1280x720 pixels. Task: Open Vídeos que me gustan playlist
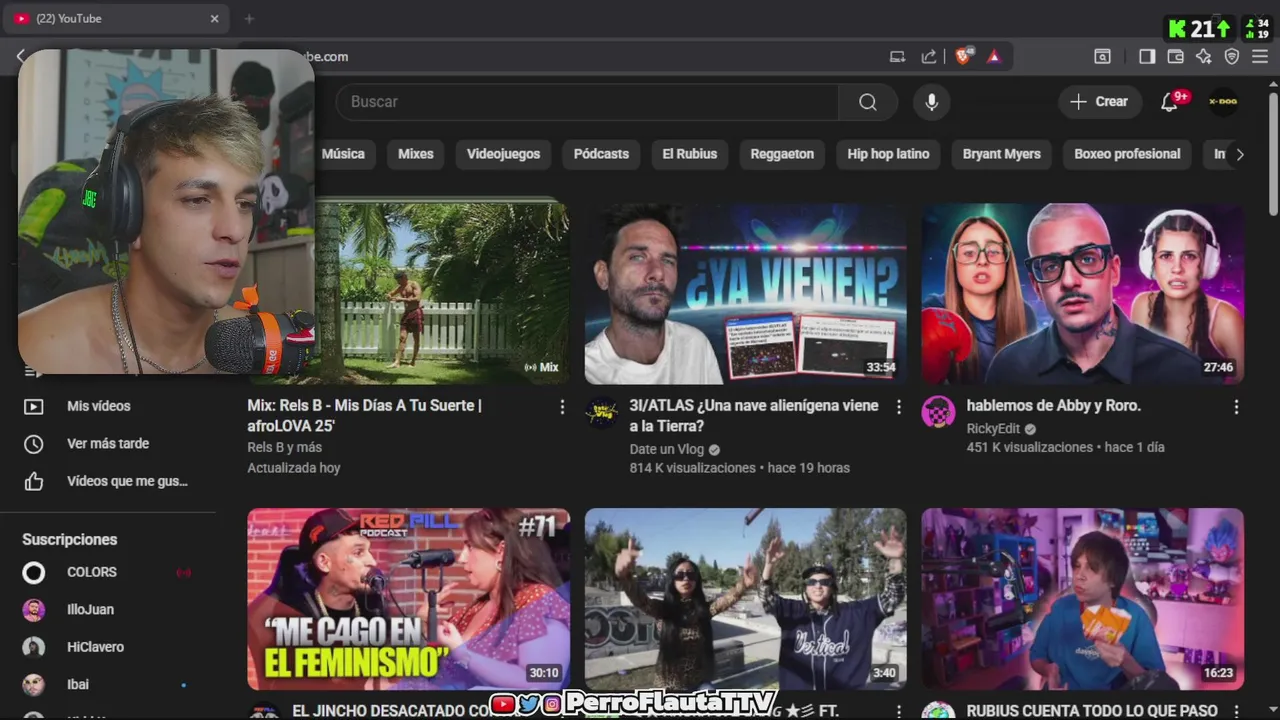coord(127,482)
